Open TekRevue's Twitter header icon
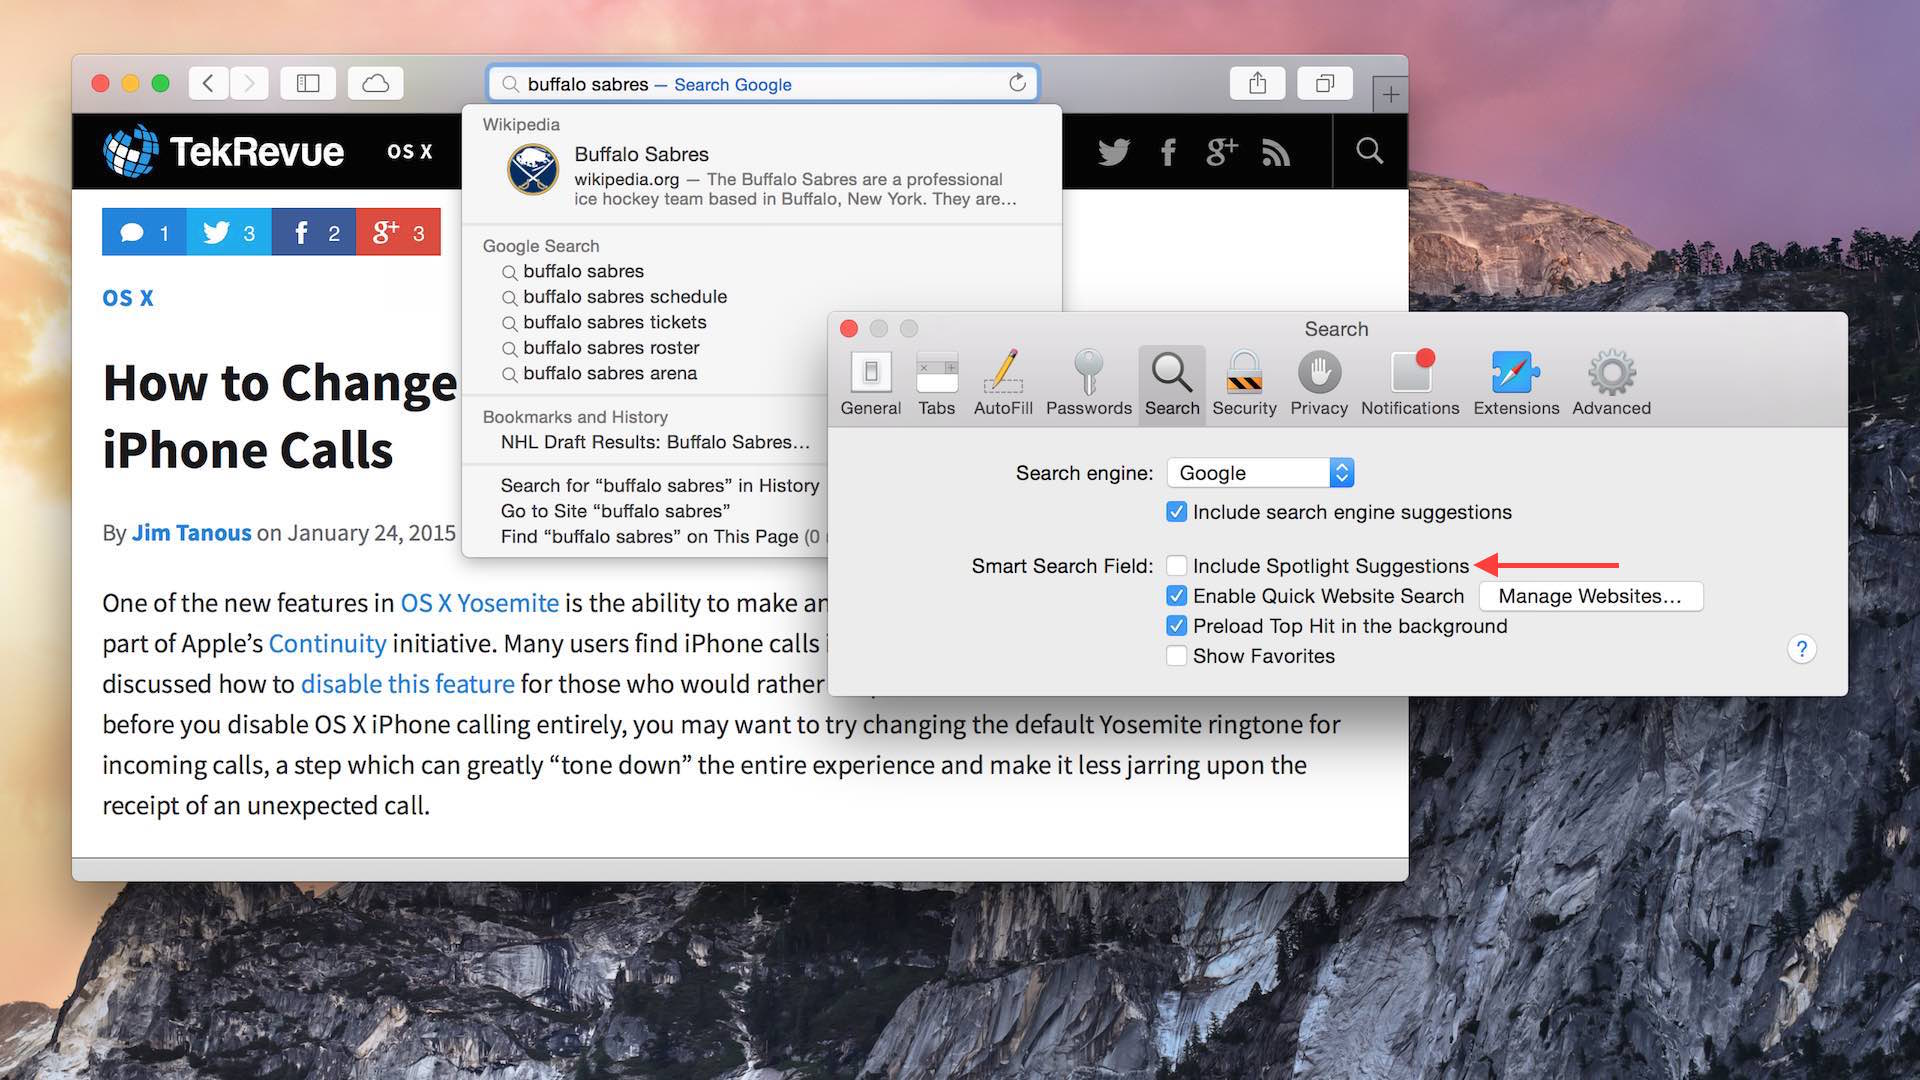This screenshot has height=1080, width=1920. (1113, 152)
